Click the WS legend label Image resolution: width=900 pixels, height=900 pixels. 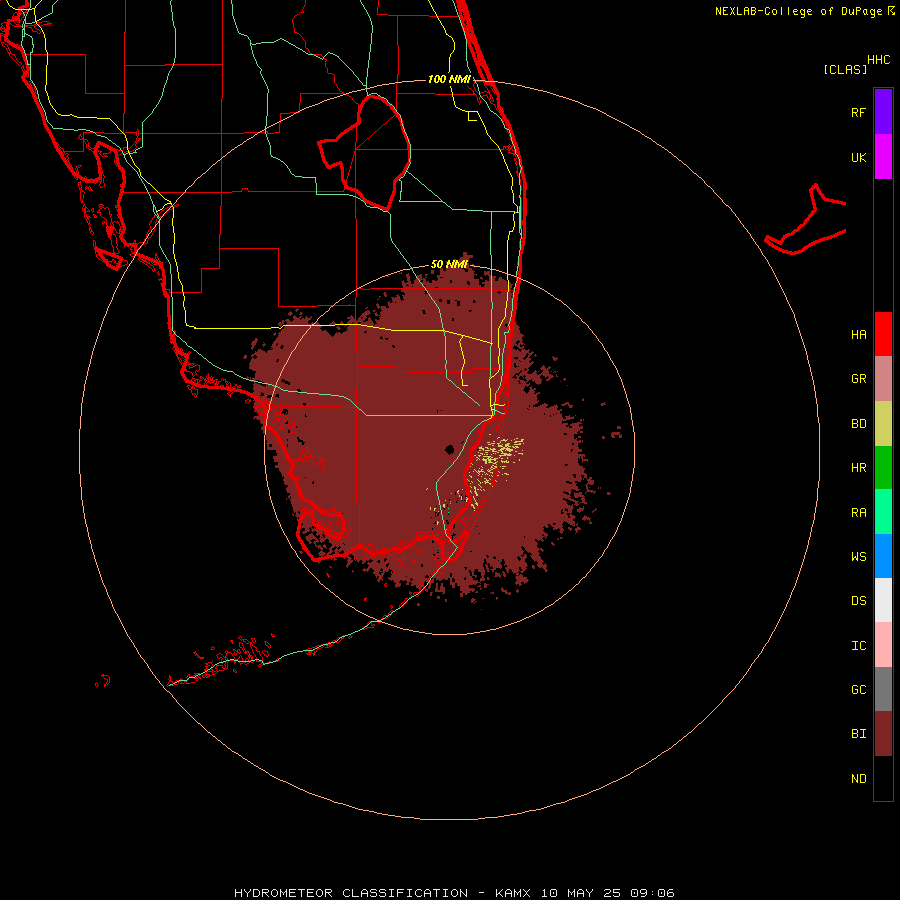coord(858,556)
